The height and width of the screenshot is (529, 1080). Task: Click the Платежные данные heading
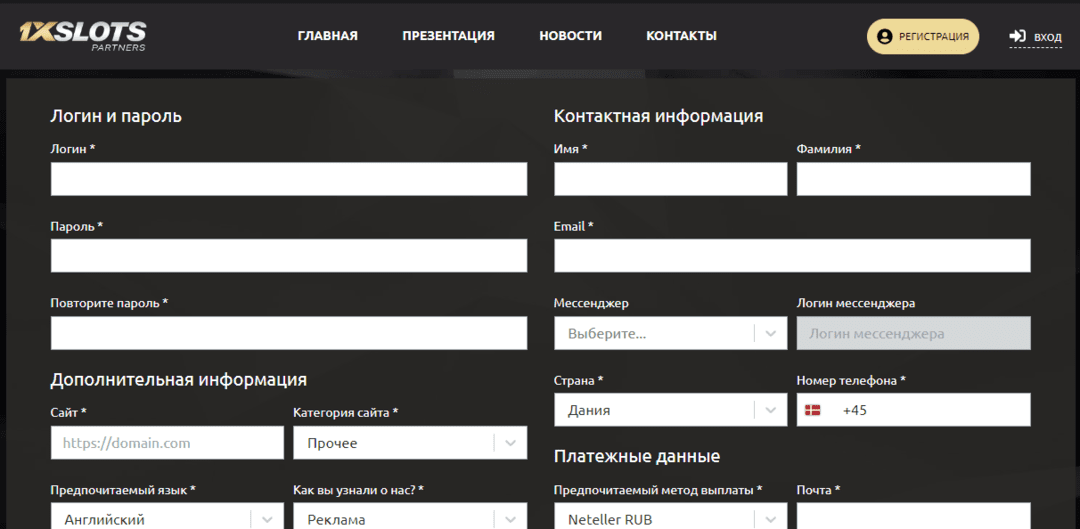click(636, 456)
